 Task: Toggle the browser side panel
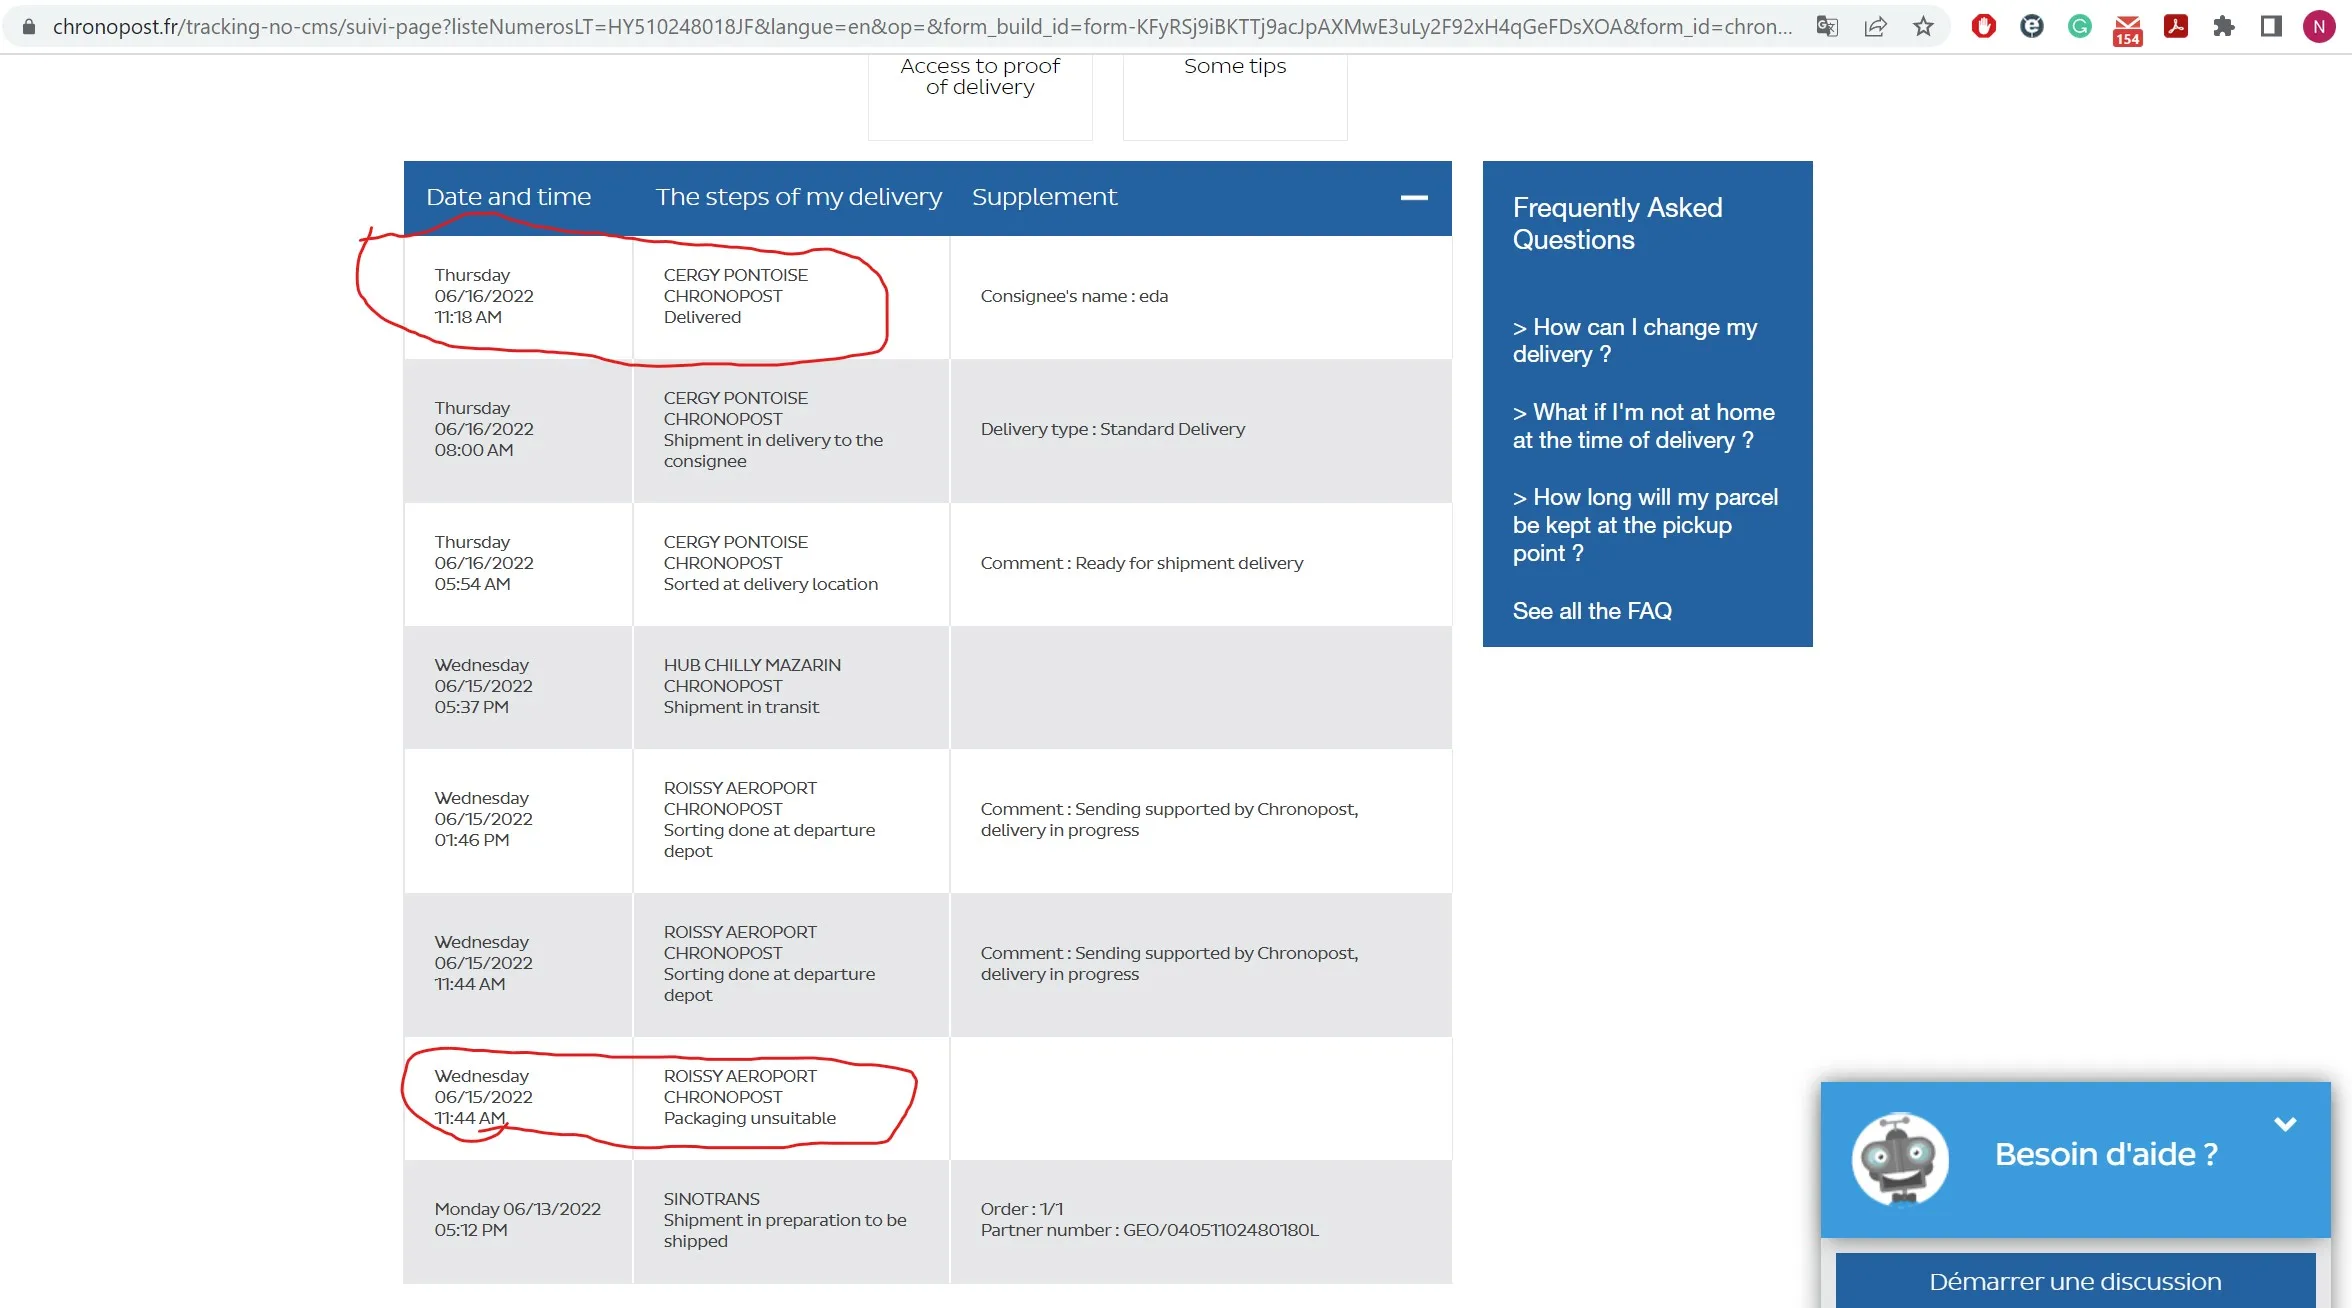click(x=2271, y=27)
